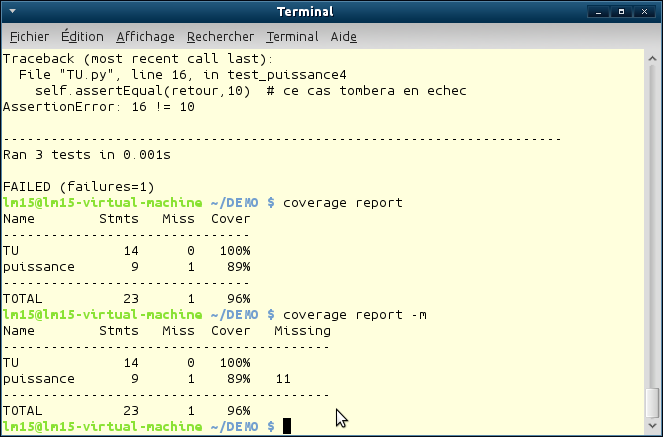Click the scrollbar up arrow
Screen dimensions: 663x437
tap(652, 56)
